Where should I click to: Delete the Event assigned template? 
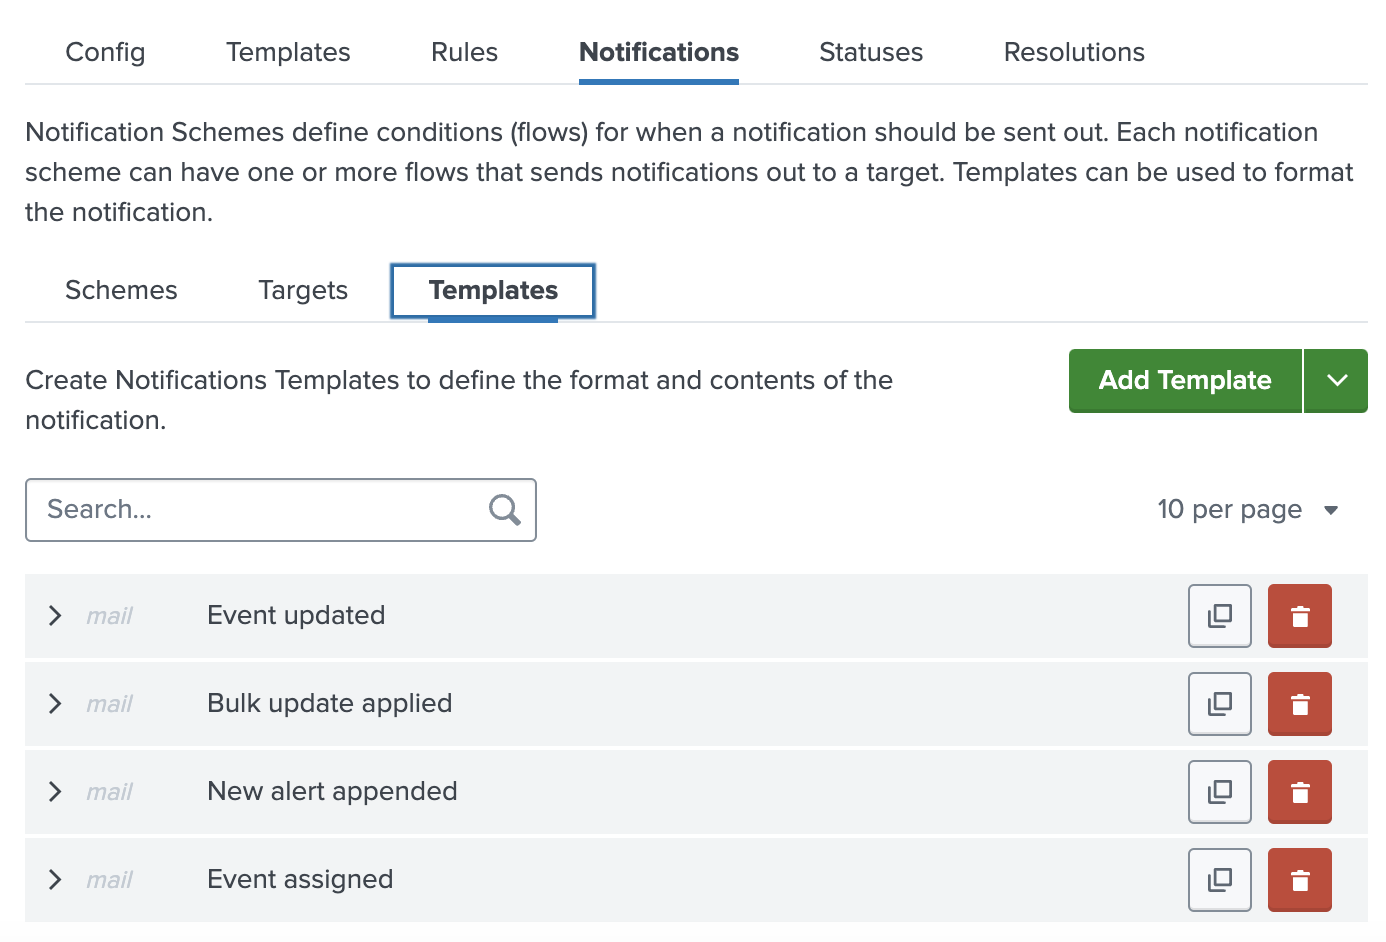point(1299,880)
